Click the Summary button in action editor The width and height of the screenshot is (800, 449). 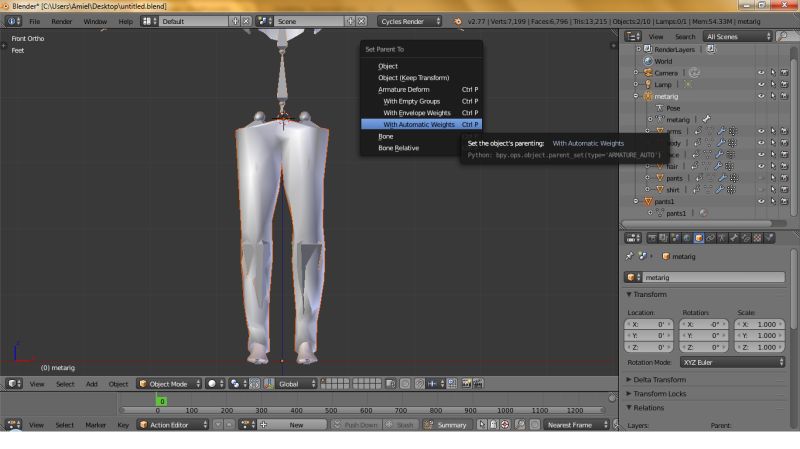pyautogui.click(x=446, y=425)
